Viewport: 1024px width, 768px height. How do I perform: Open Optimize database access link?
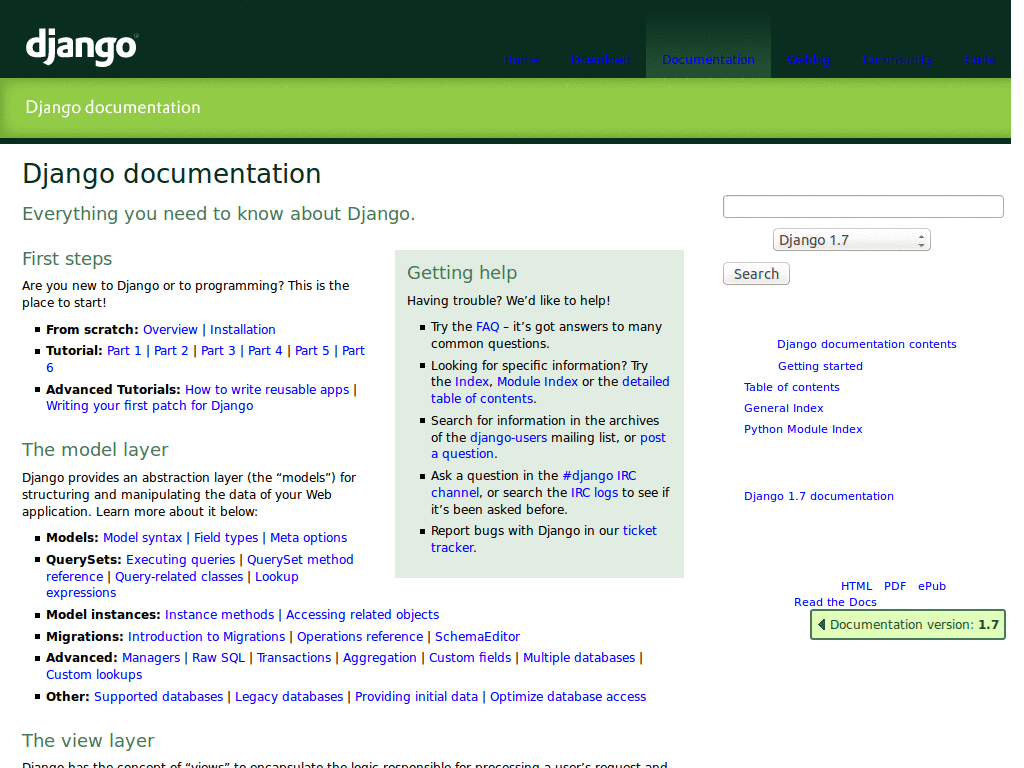[x=568, y=697]
